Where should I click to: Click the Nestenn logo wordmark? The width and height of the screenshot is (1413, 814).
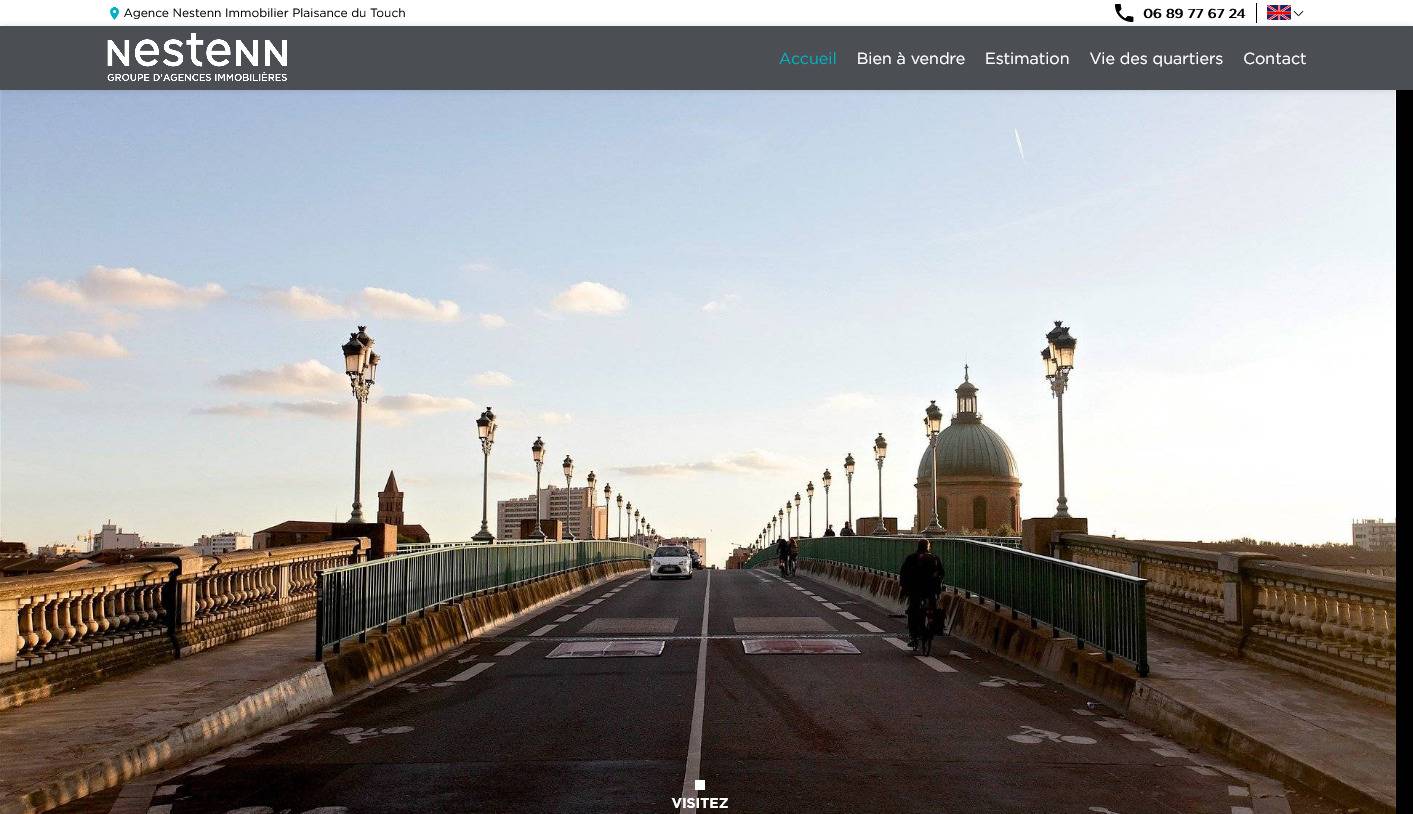[197, 51]
